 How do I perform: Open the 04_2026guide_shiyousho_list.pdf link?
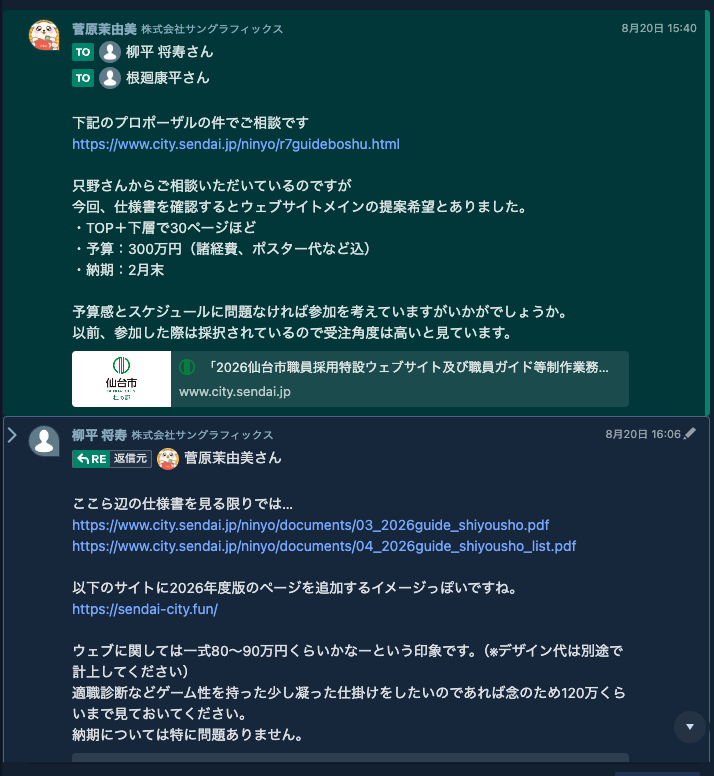click(324, 546)
